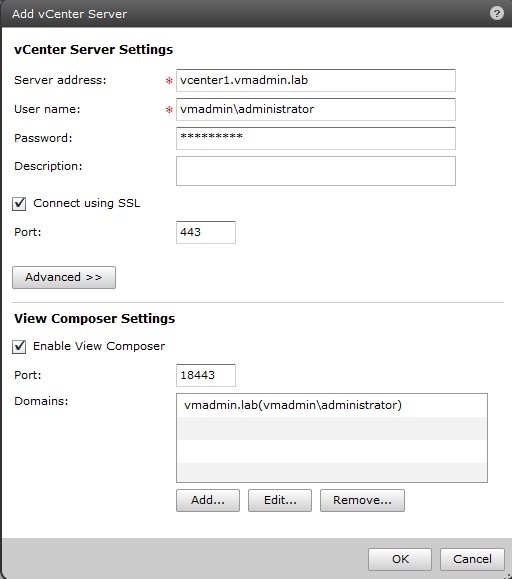Click the Connect using SSL label
This screenshot has width=512, height=579.
click(87, 203)
